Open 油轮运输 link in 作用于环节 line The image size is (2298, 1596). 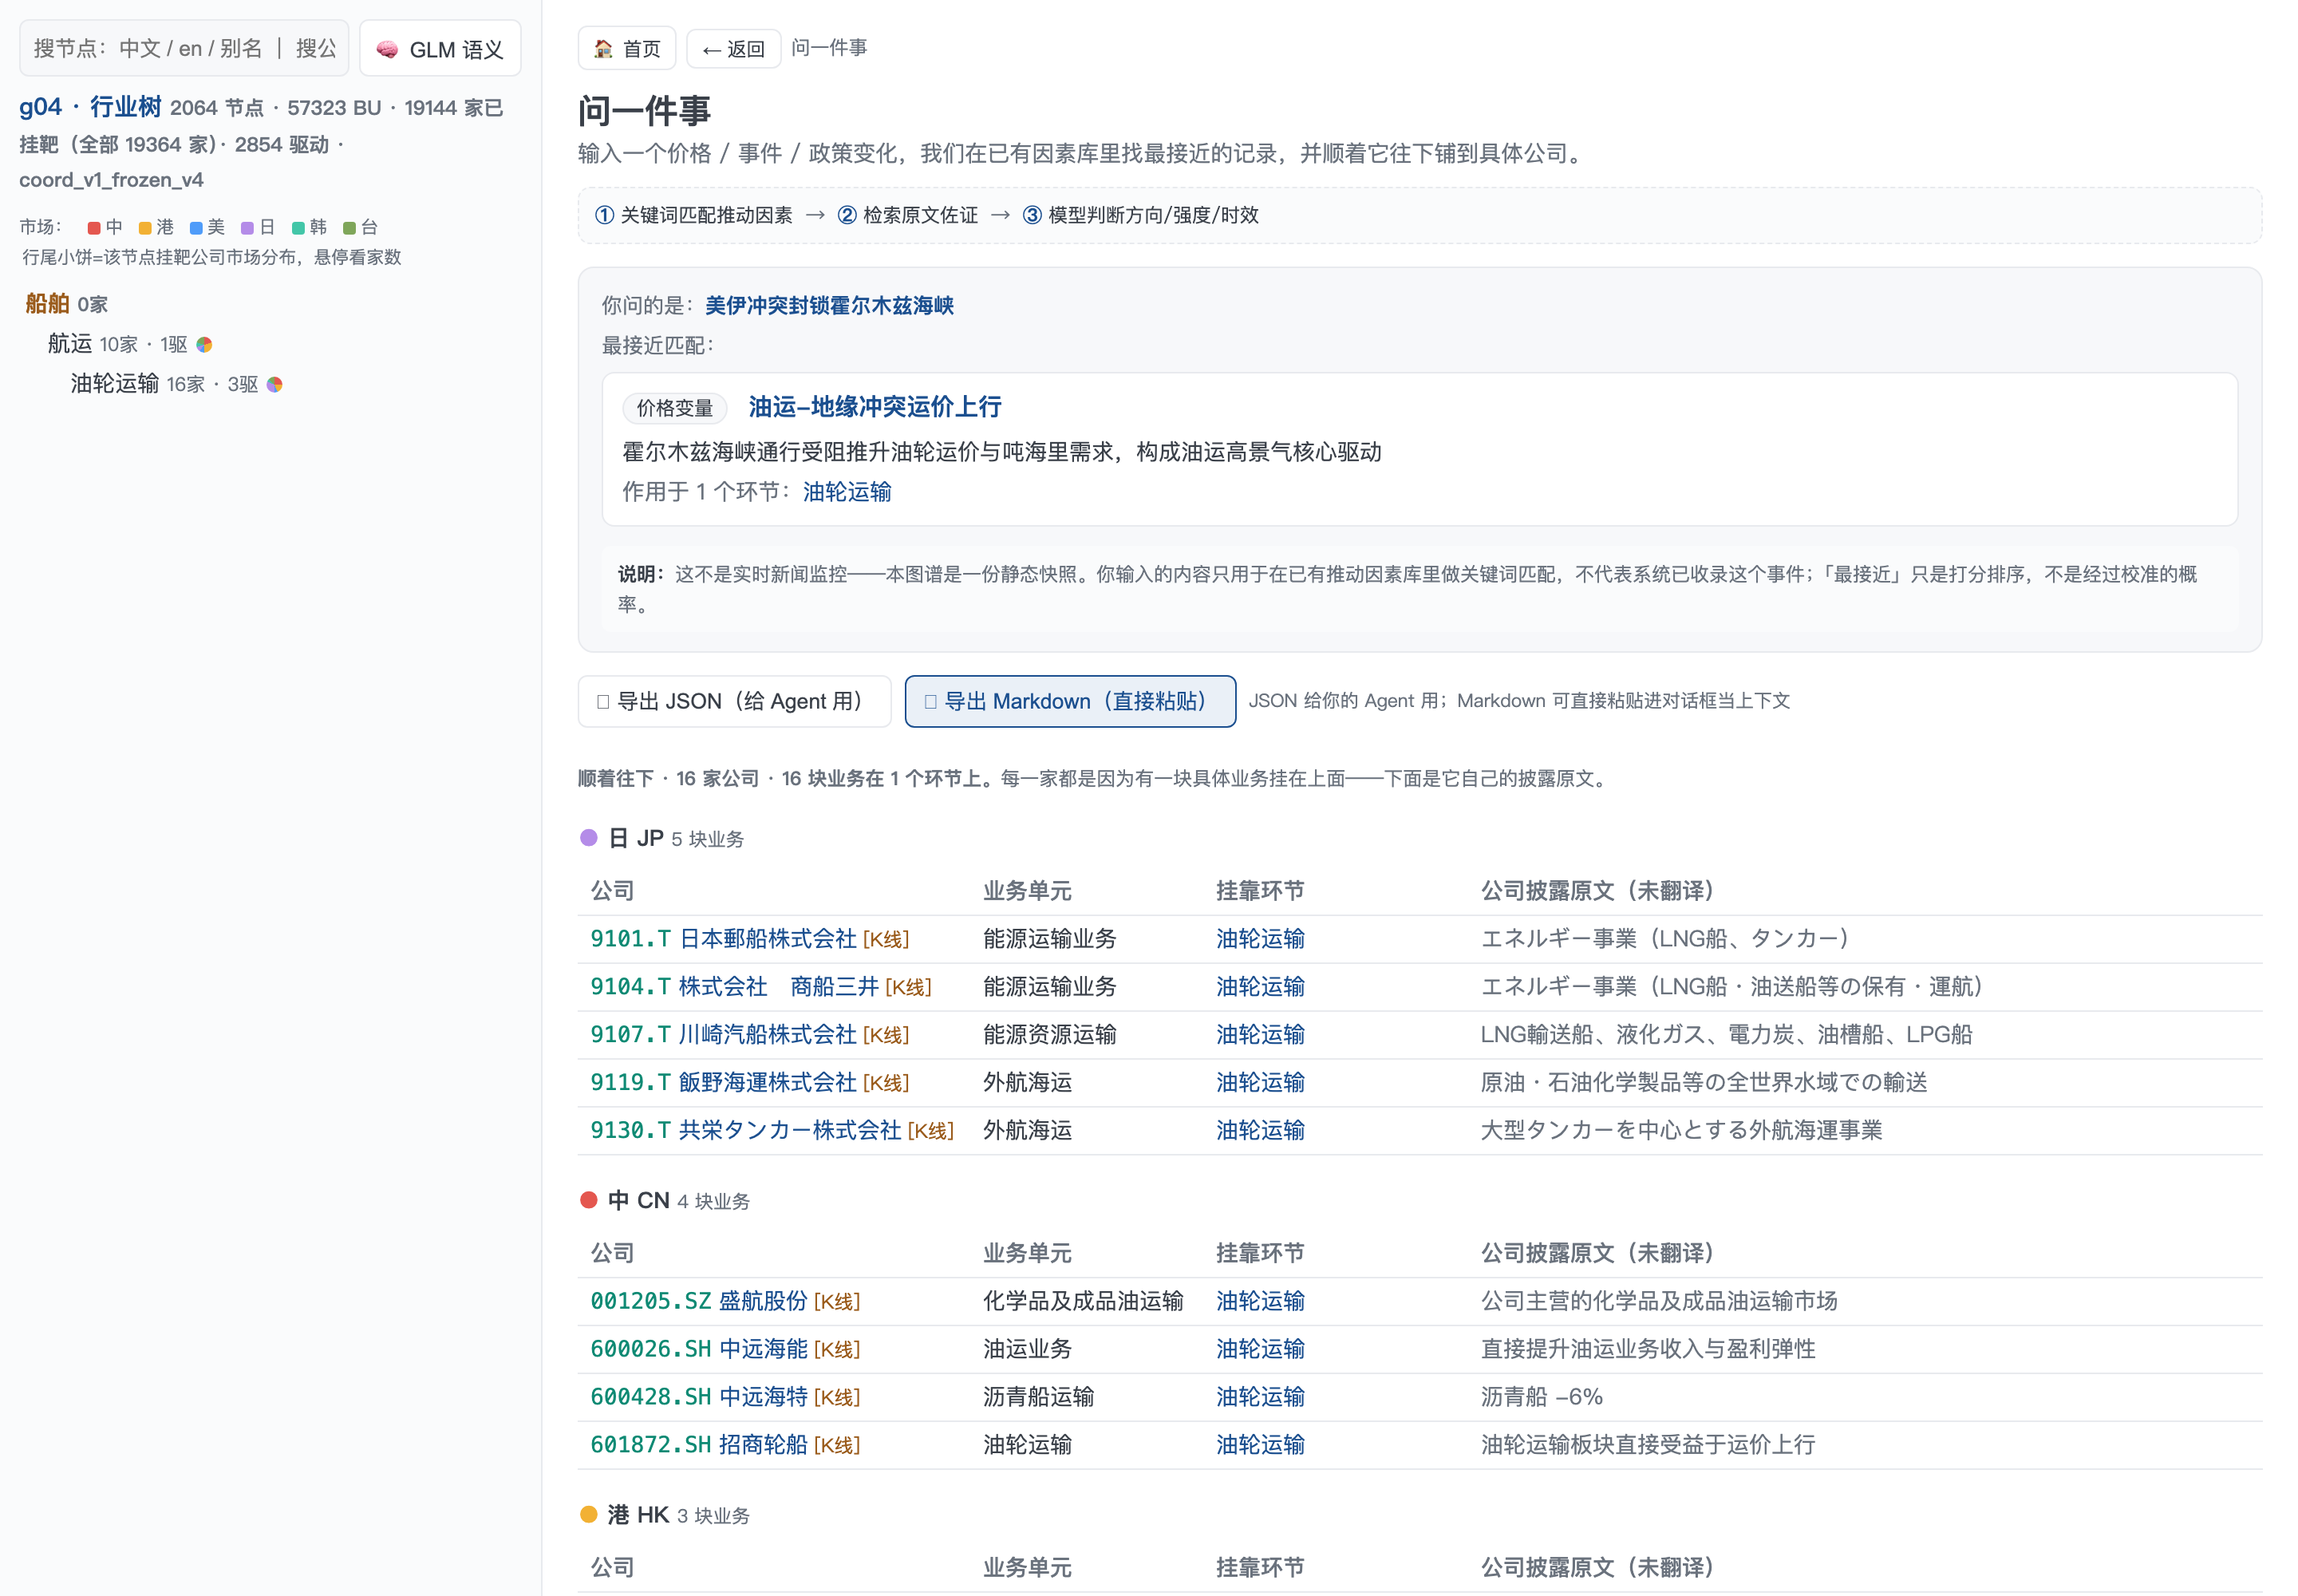[847, 492]
